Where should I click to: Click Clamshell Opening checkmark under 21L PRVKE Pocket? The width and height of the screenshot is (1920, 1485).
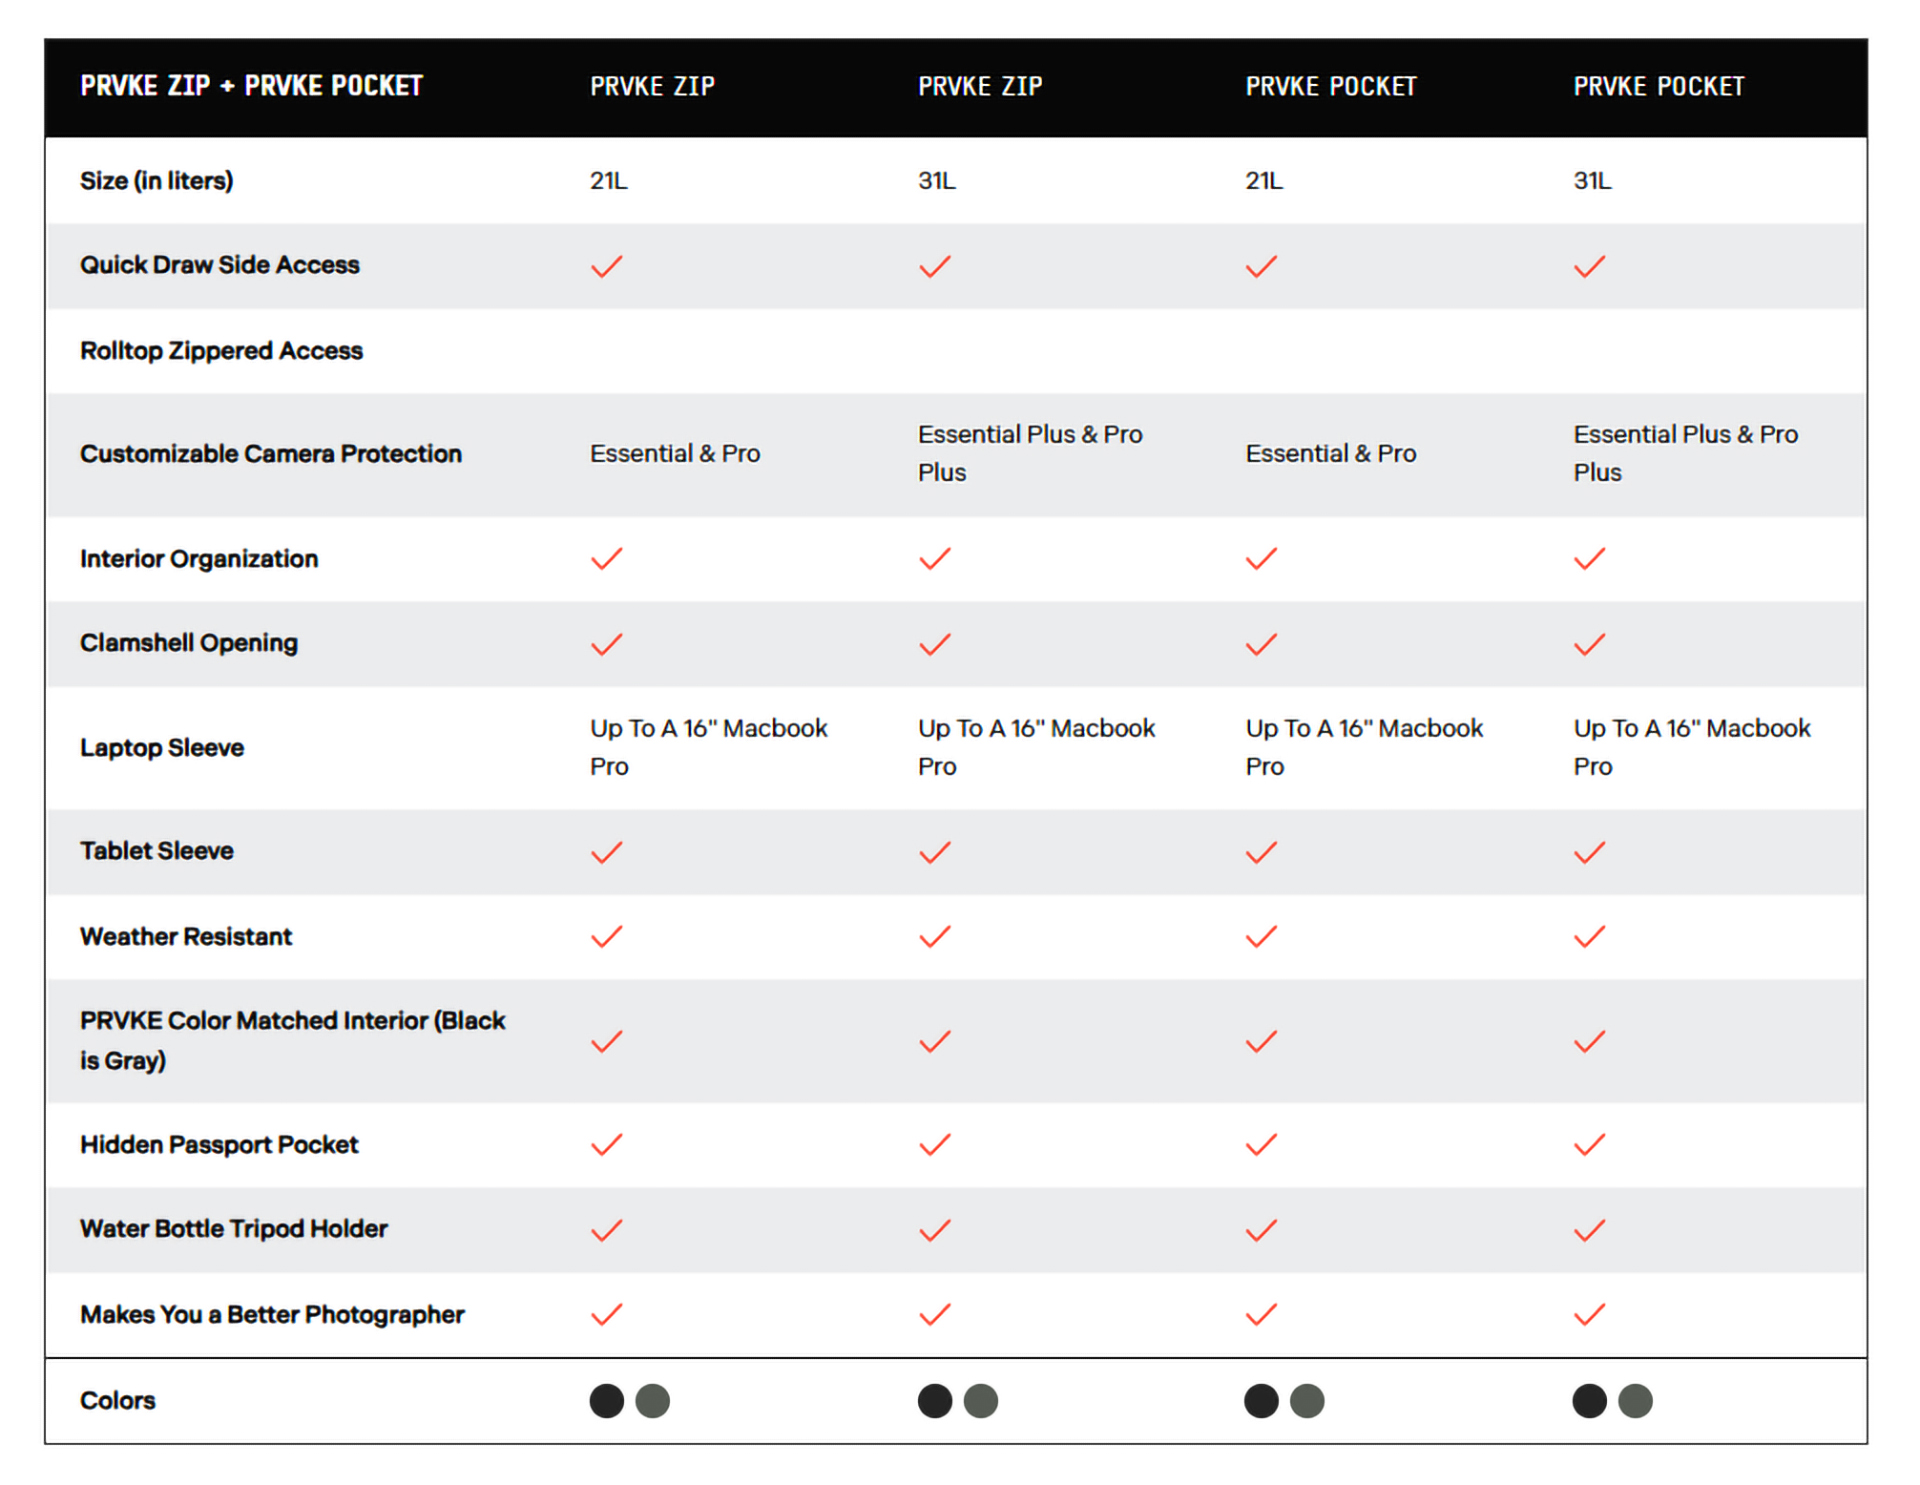pos(1261,645)
